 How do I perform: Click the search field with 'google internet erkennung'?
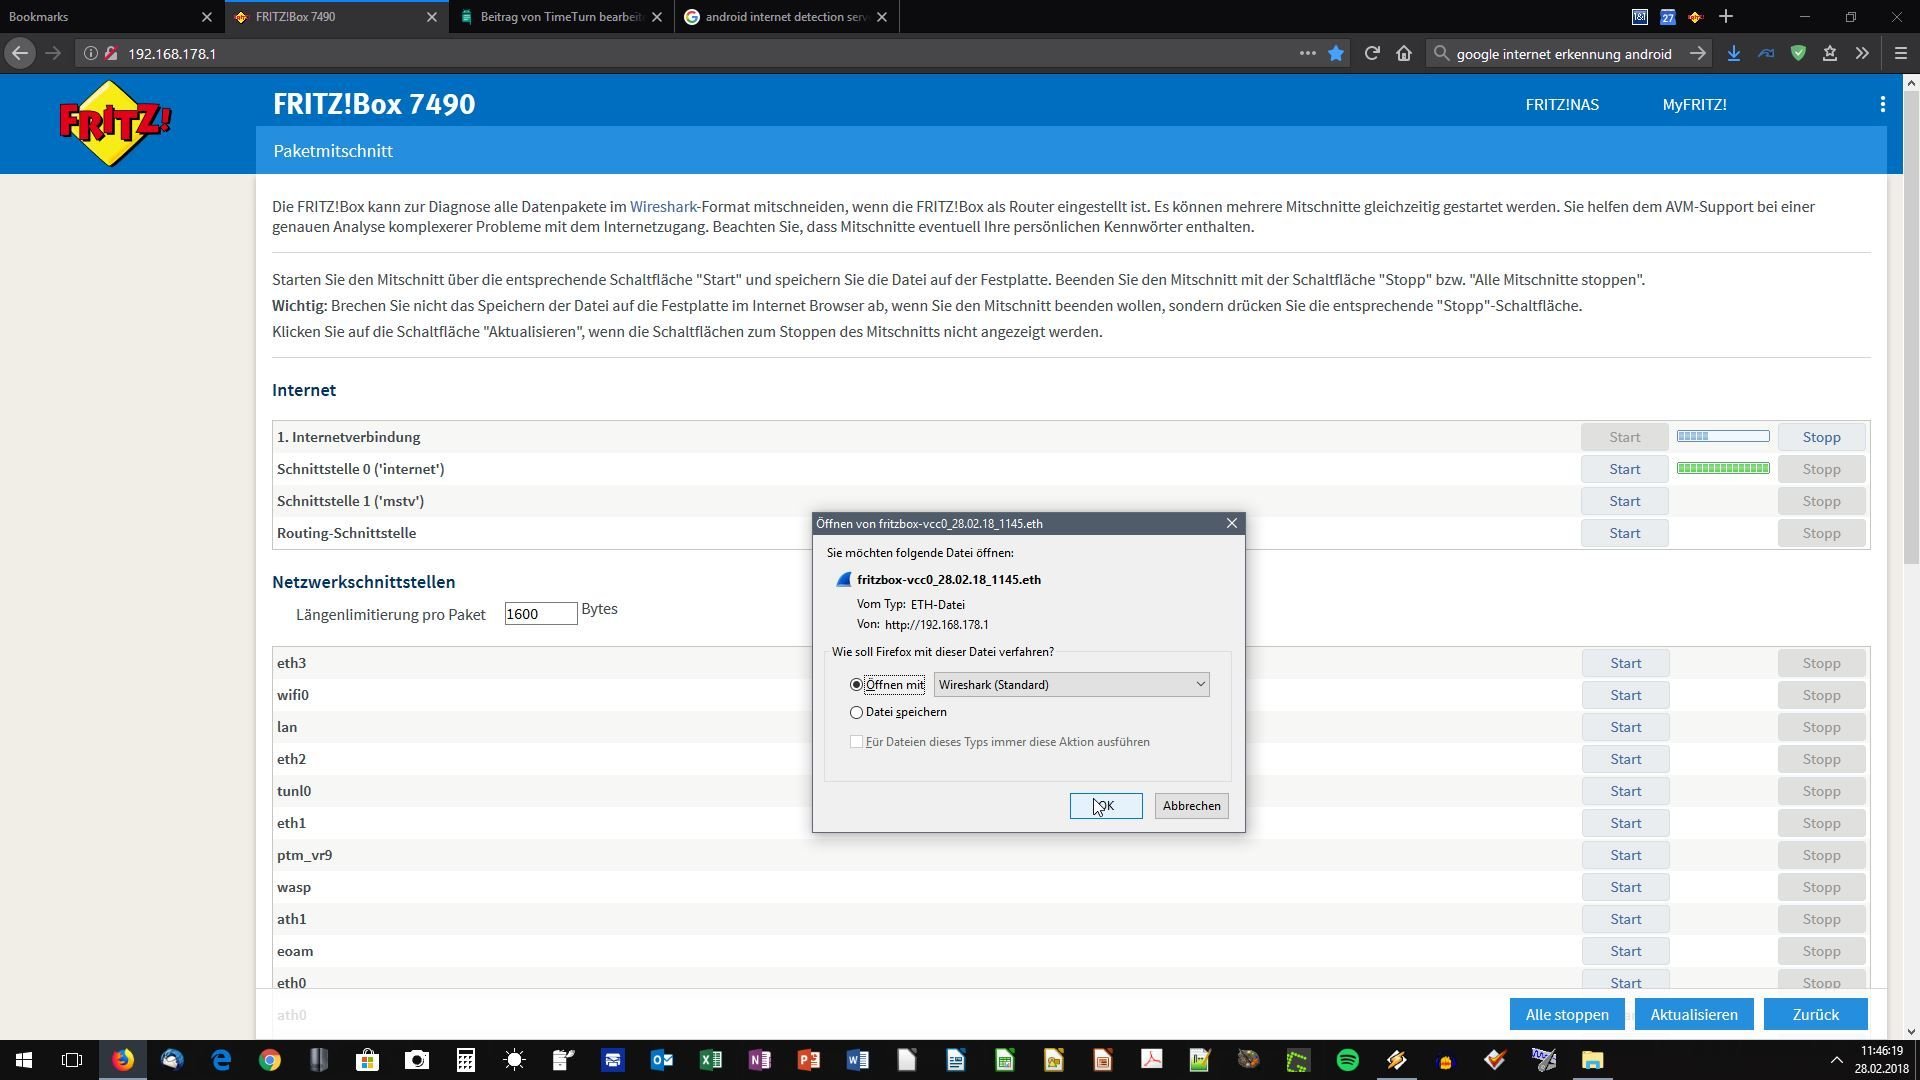pyautogui.click(x=1564, y=53)
